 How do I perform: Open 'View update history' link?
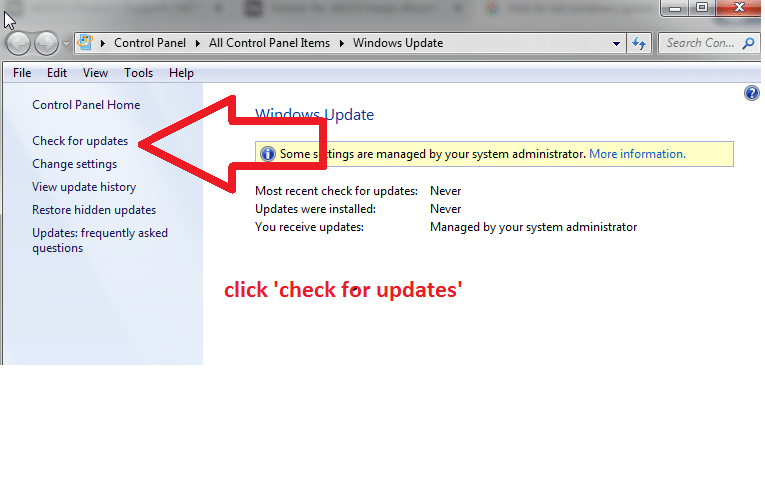84,187
